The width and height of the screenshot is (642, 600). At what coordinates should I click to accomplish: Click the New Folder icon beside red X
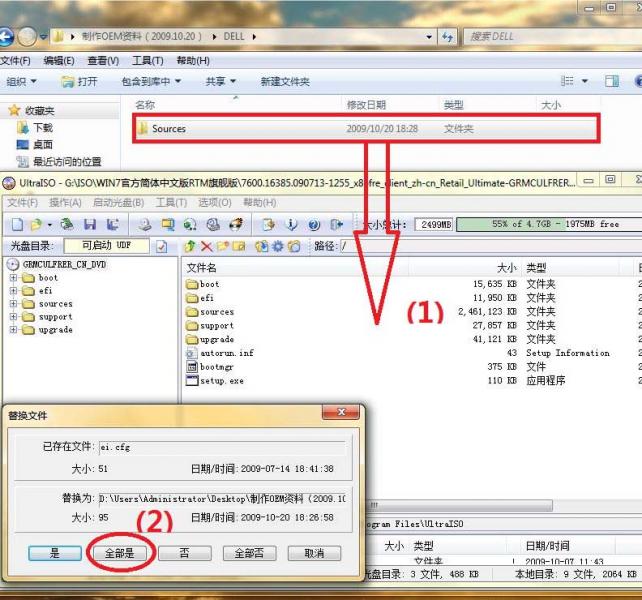pos(222,246)
